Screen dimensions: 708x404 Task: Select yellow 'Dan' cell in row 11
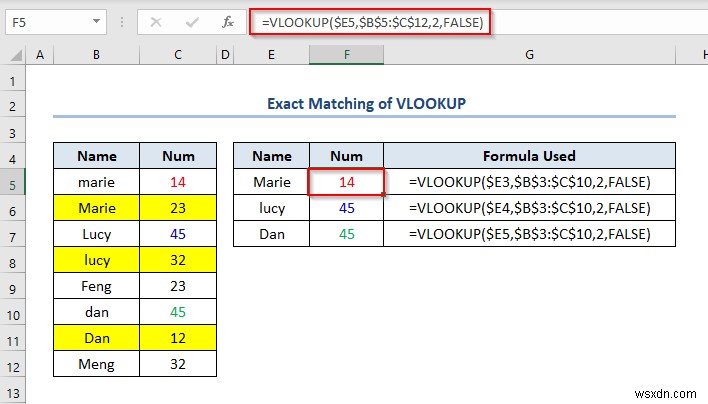point(97,338)
